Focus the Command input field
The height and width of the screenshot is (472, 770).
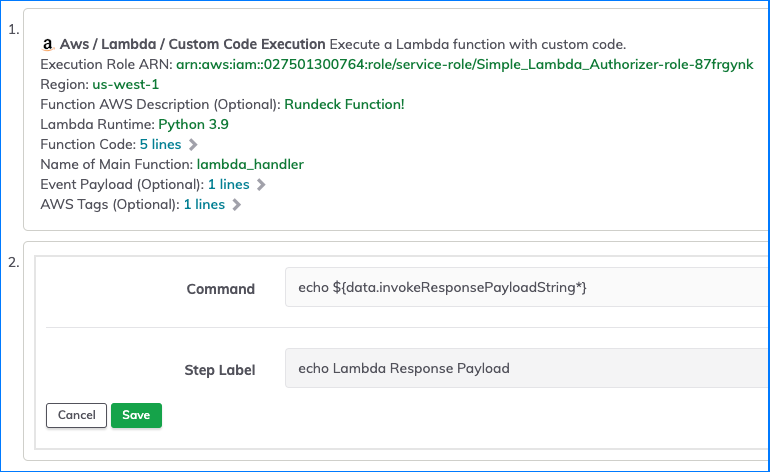pos(527,287)
